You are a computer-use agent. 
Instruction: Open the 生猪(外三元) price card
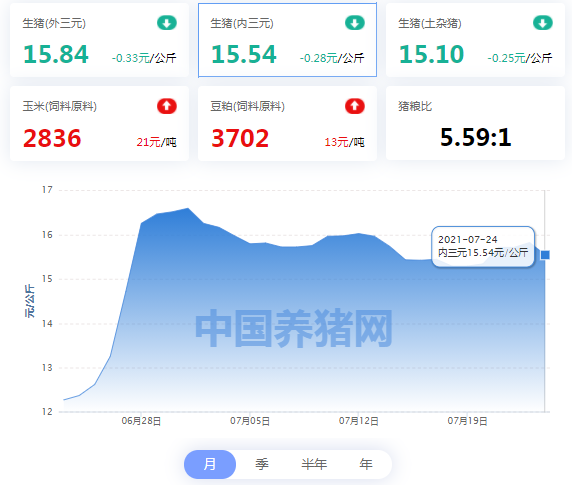pos(99,40)
